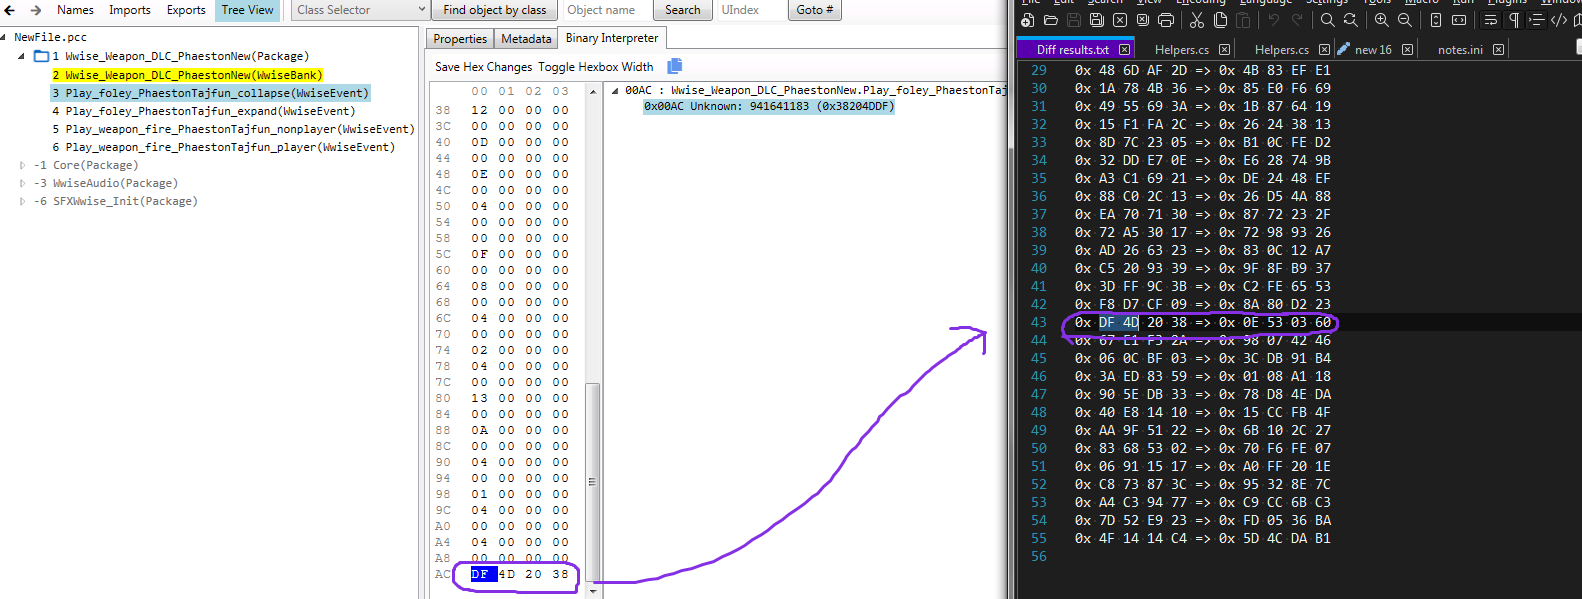1582x599 pixels.
Task: Select Play_weapon_fire_PhaestonTajfun_nonplayer(WwiseEvent) tree row
Action: (x=233, y=129)
